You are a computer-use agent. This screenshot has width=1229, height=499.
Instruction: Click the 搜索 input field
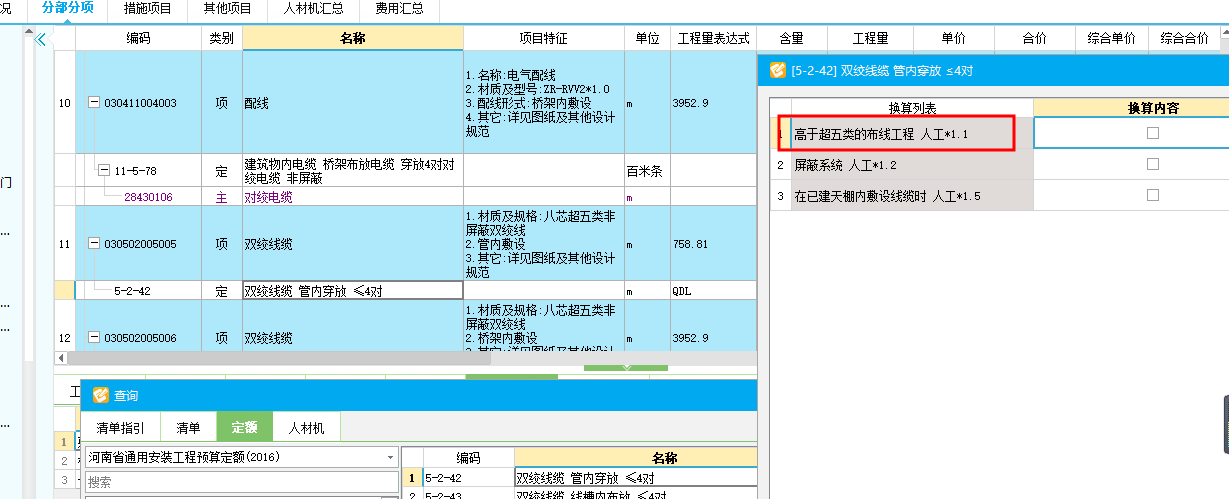pos(240,482)
